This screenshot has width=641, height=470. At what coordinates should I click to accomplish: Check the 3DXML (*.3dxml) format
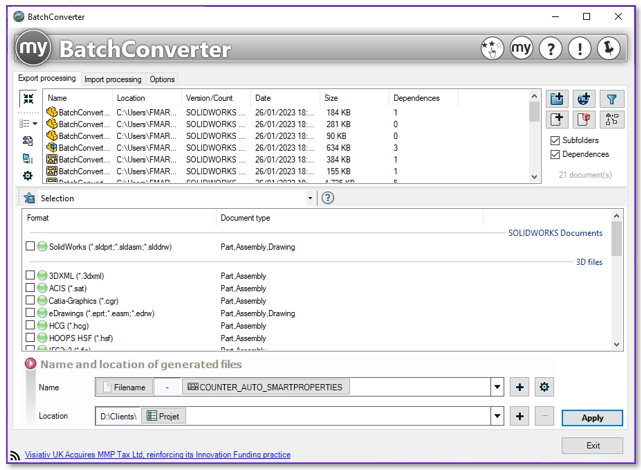tap(30, 275)
